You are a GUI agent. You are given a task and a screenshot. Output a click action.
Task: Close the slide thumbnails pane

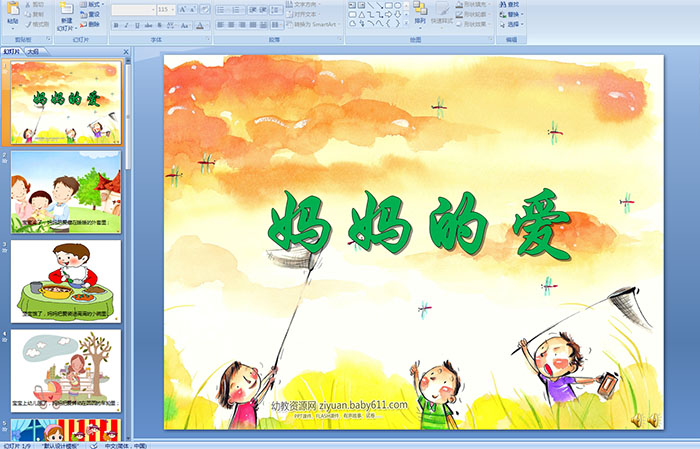pos(126,52)
